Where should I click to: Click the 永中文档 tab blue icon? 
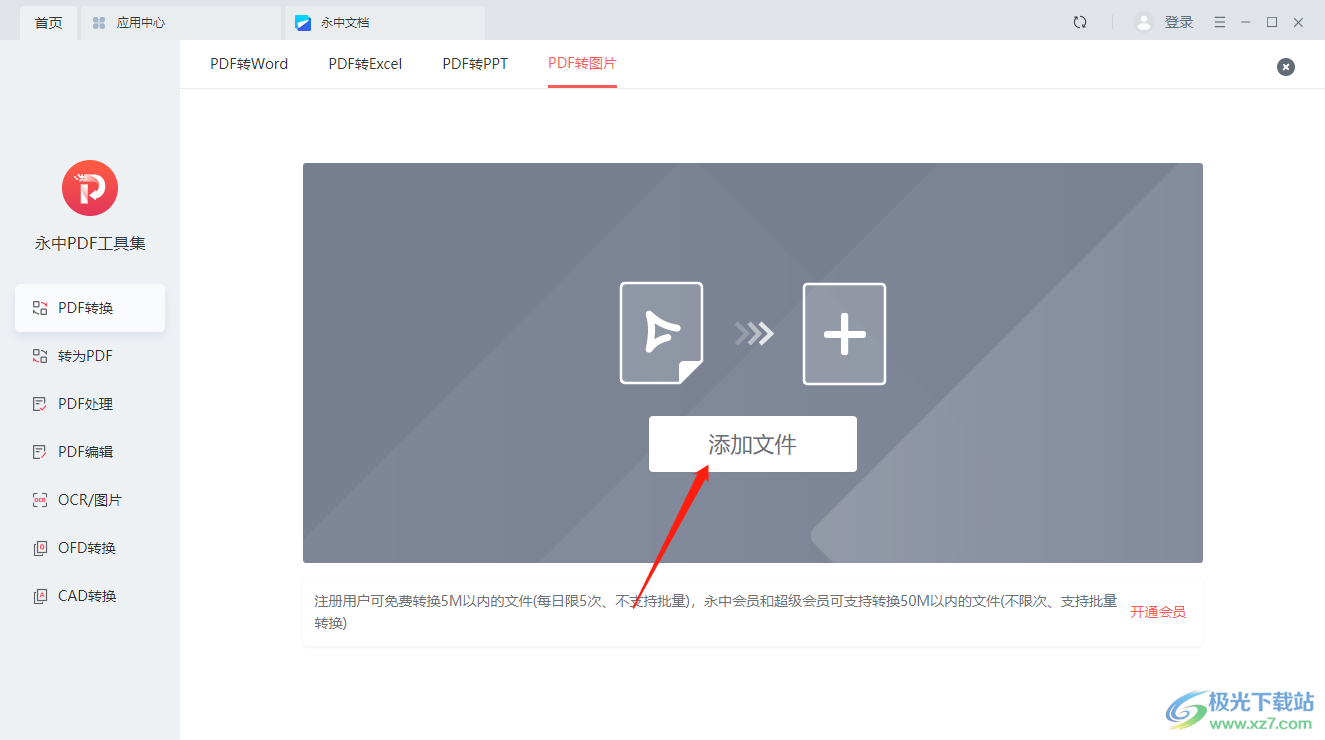tap(303, 22)
